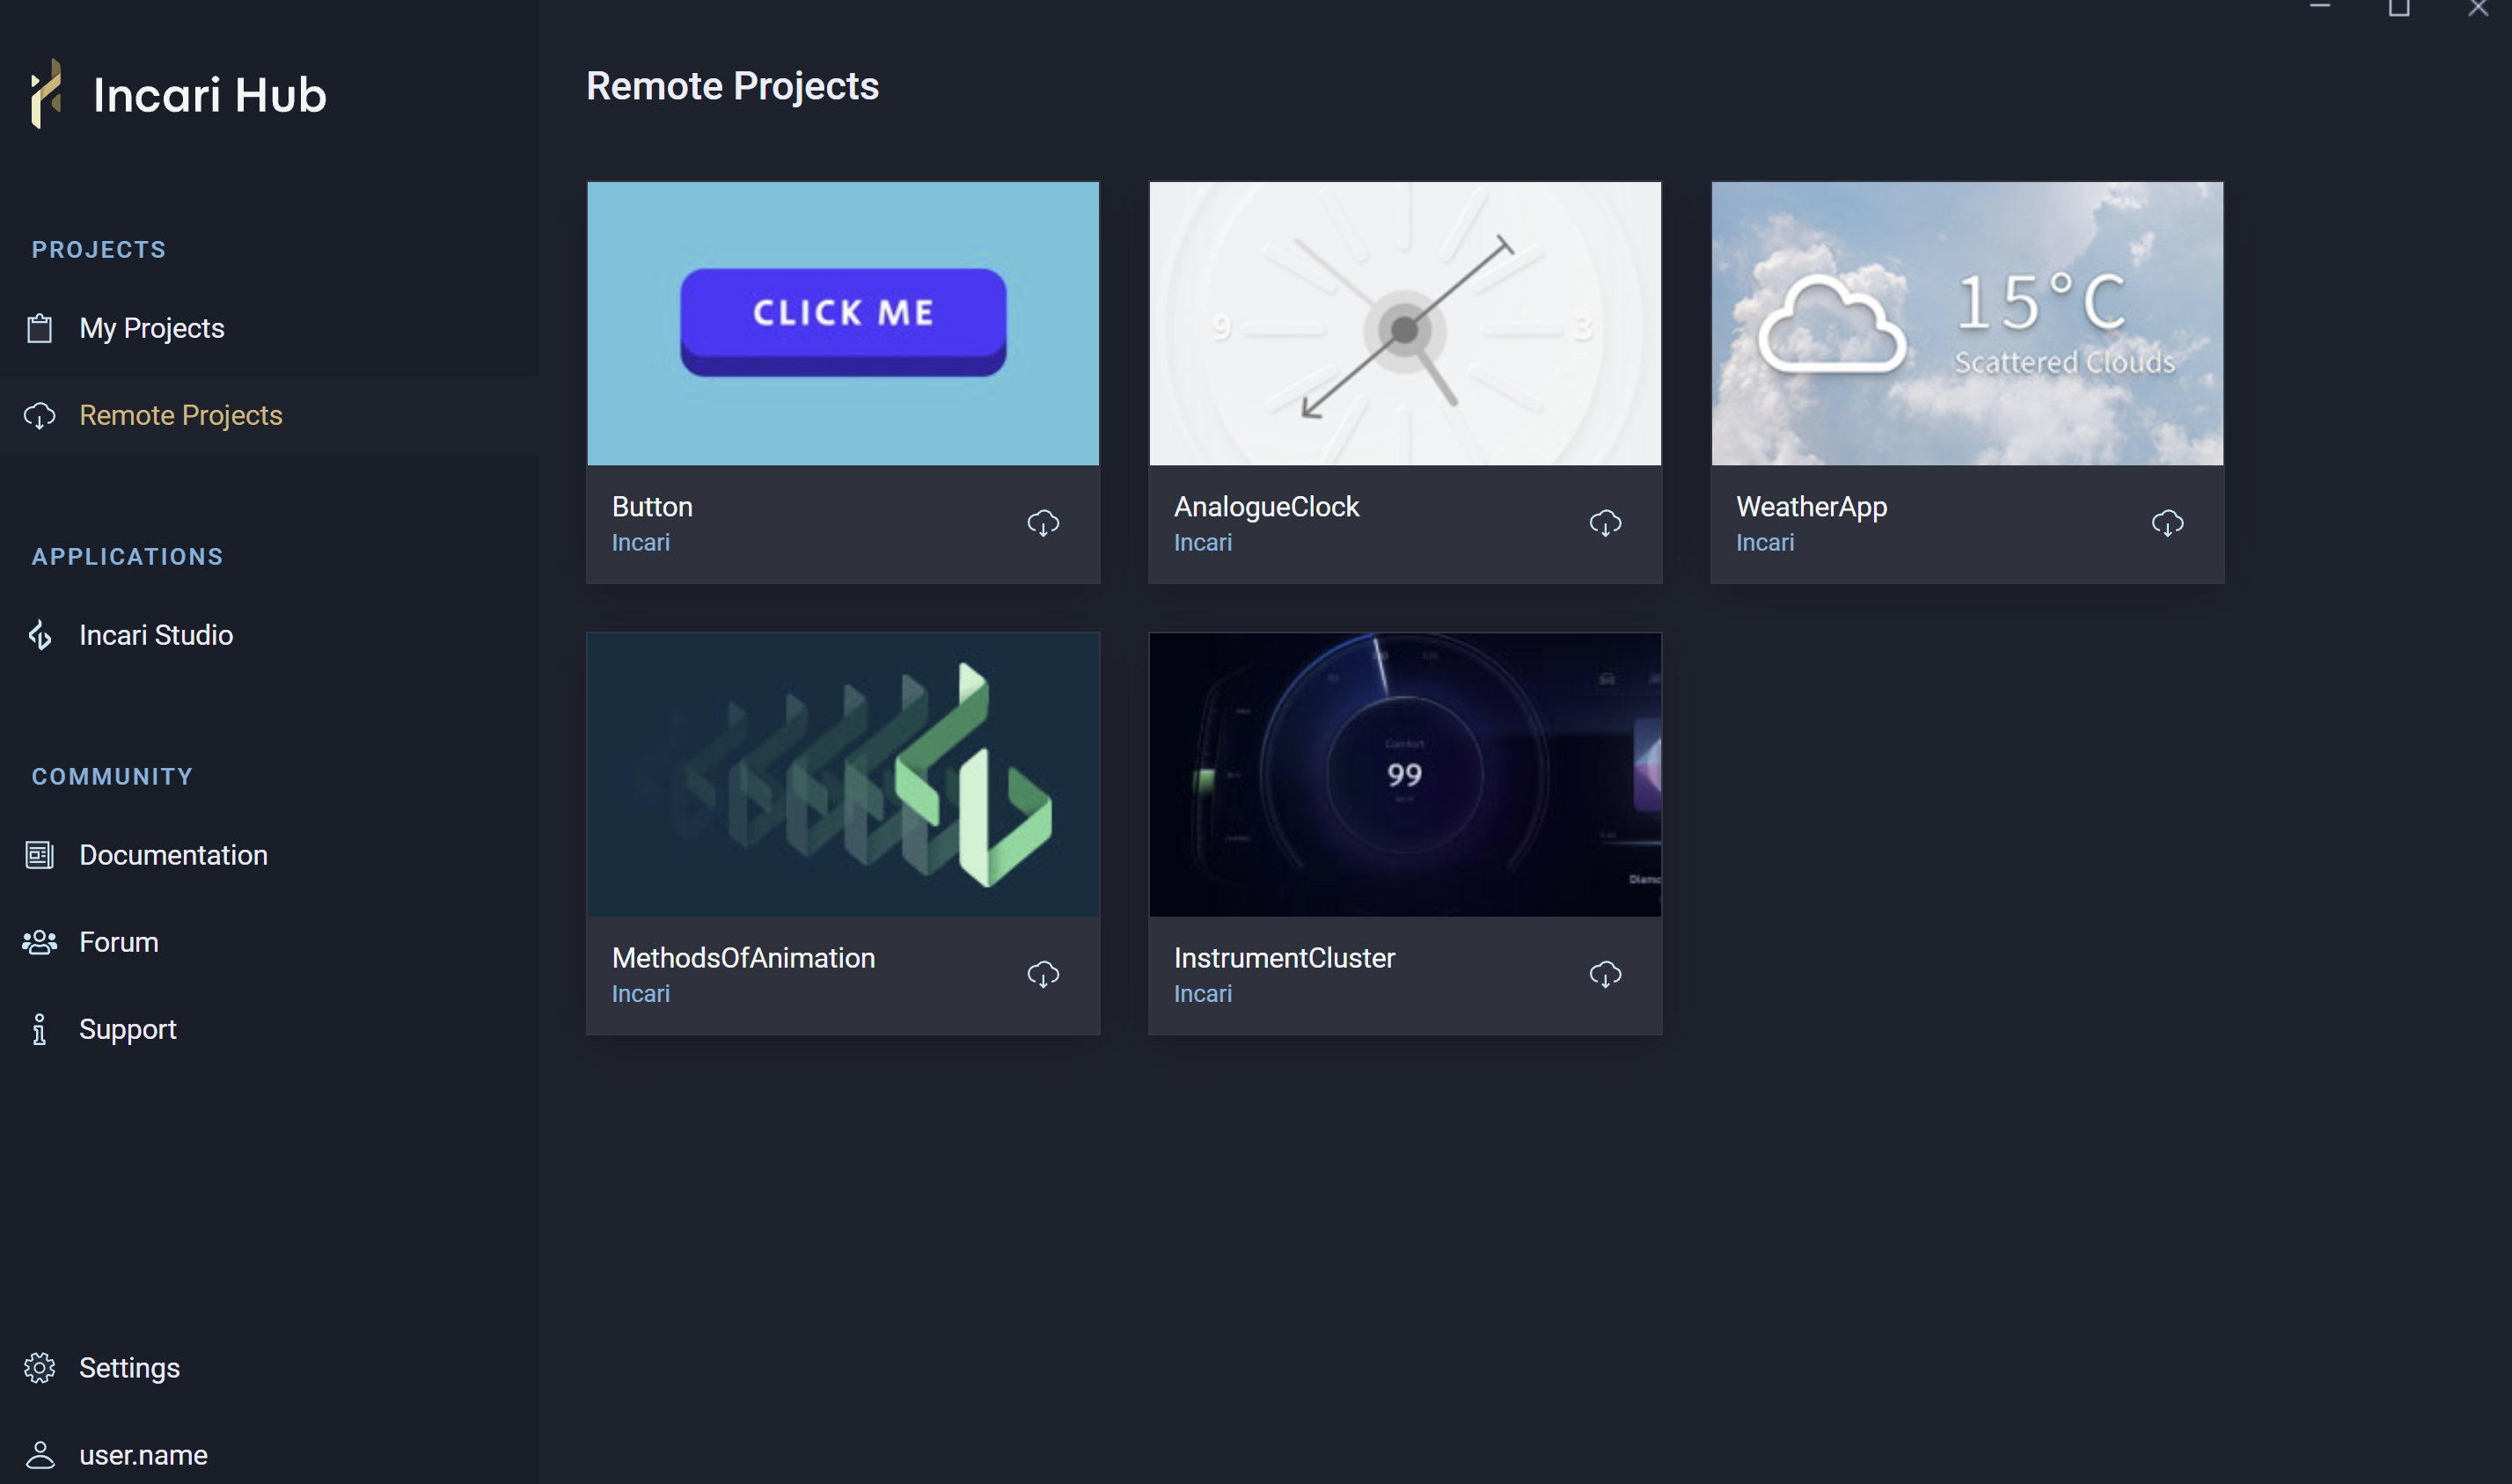Go to the Forum

[x=269, y=942]
